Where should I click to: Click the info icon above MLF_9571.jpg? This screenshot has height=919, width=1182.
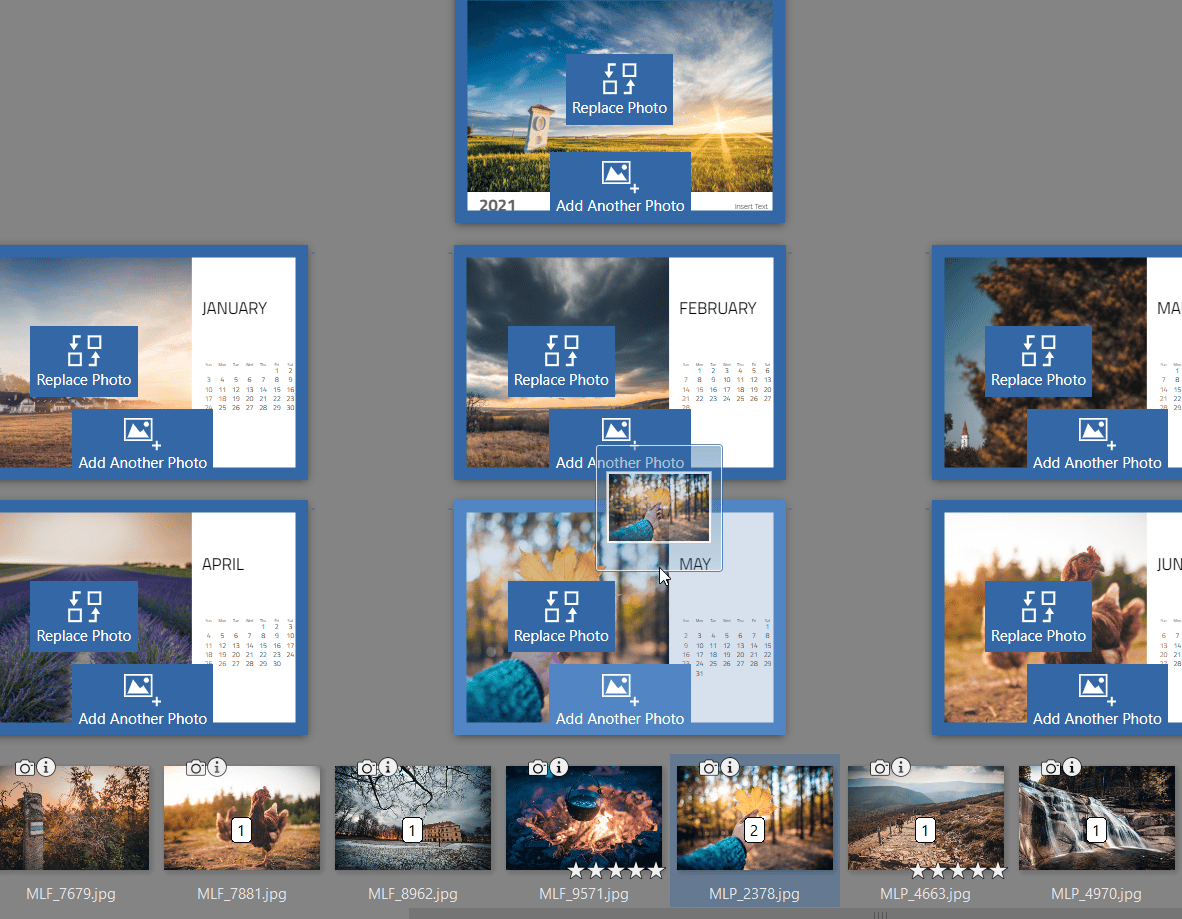point(559,767)
